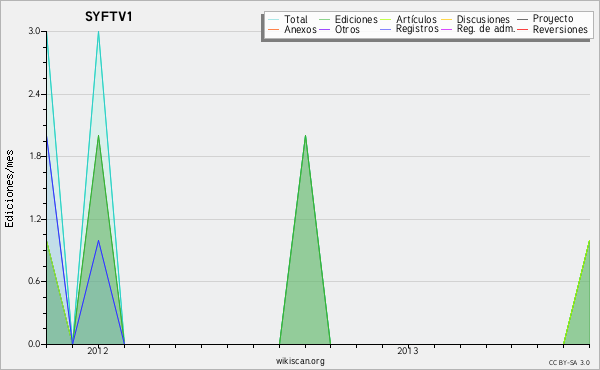Click the Ediciones/mes y-axis label
Image resolution: width=600 pixels, height=370 pixels.
9,189
